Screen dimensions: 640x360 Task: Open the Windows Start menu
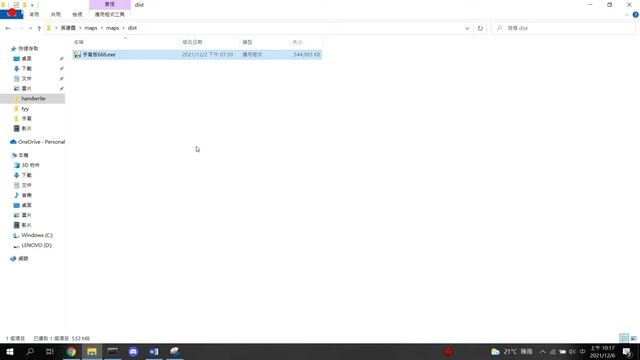(10, 351)
